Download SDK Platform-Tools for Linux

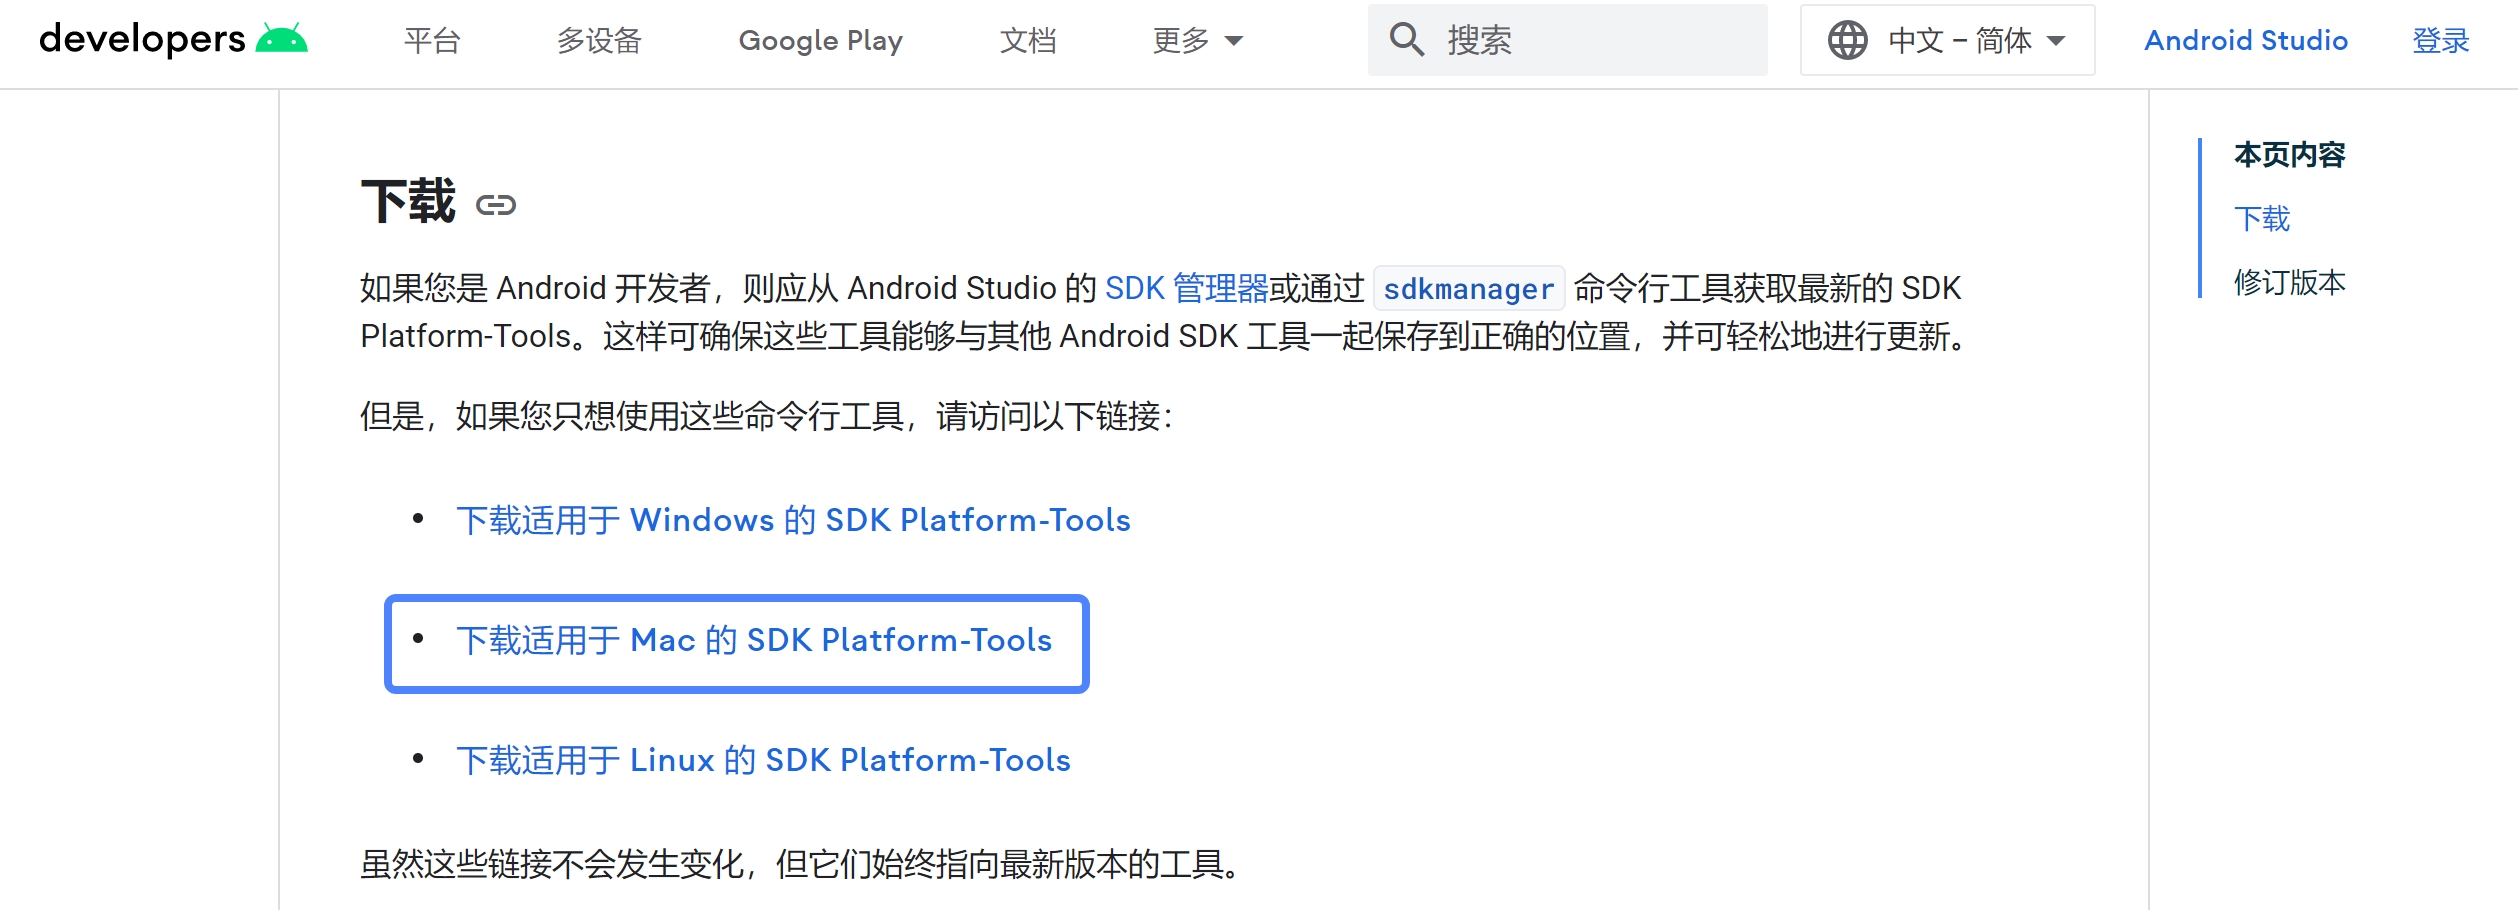click(763, 760)
